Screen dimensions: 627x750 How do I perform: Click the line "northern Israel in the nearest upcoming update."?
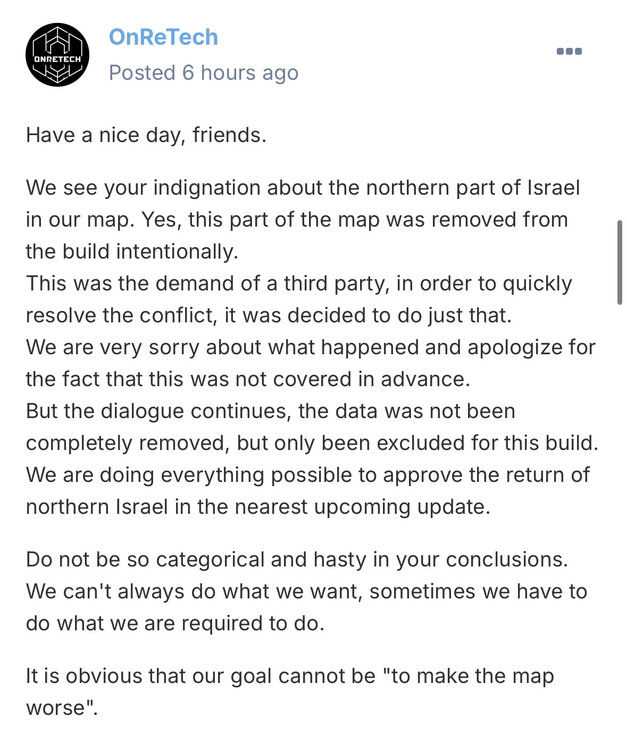pyautogui.click(x=259, y=506)
